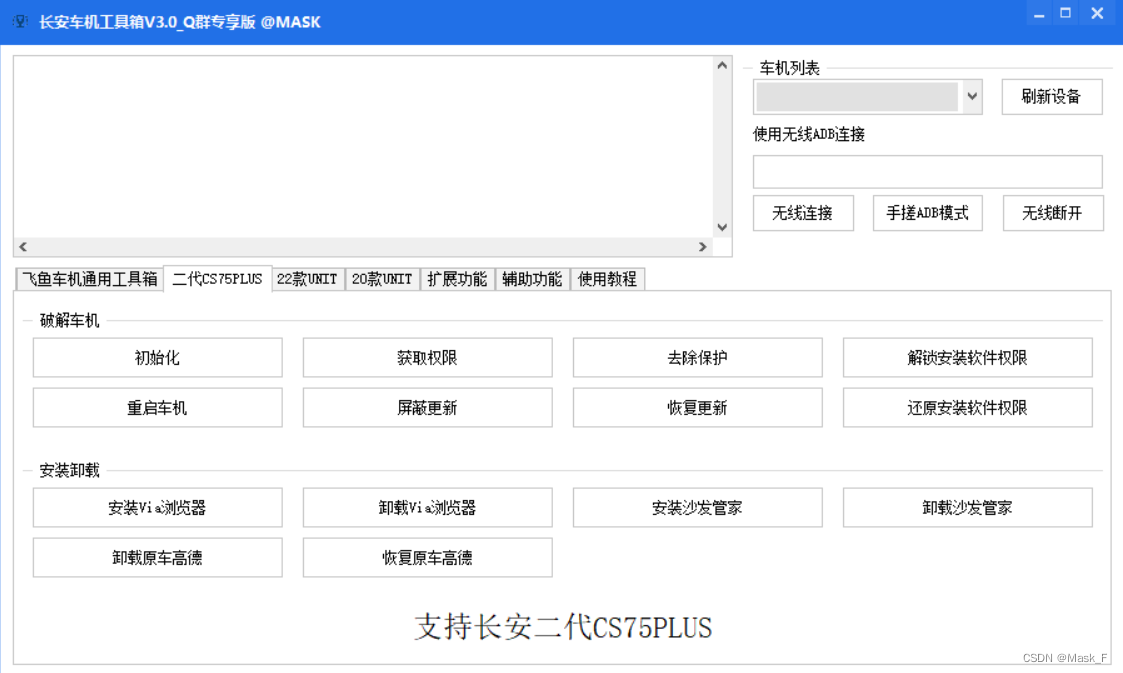Image resolution: width=1123 pixels, height=673 pixels.
Task: Click the 卸载原车高德 button
Action: (158, 558)
